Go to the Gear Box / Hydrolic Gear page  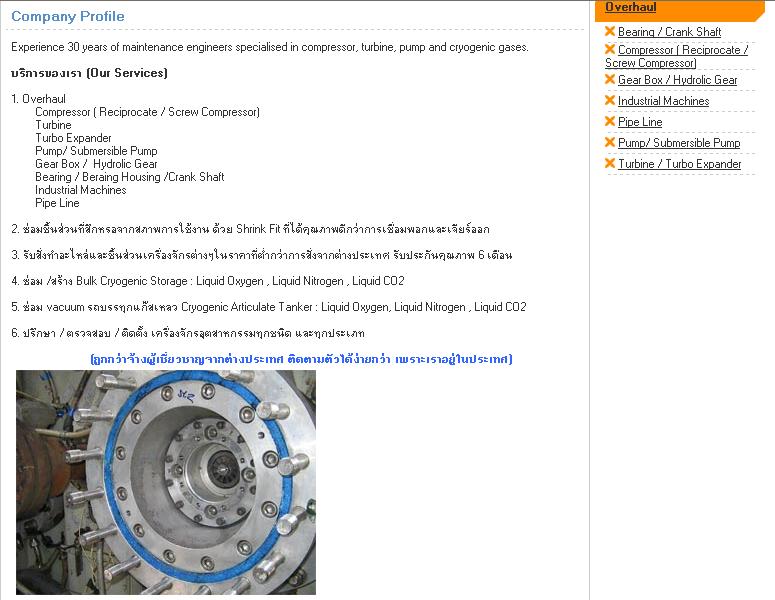tap(677, 80)
